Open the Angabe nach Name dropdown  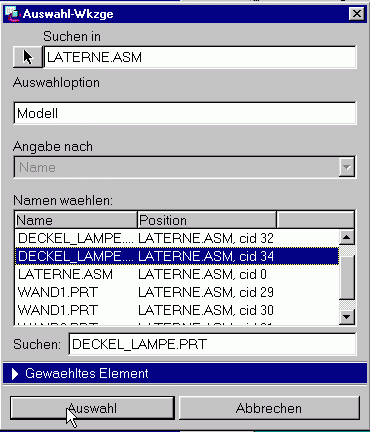(x=346, y=167)
